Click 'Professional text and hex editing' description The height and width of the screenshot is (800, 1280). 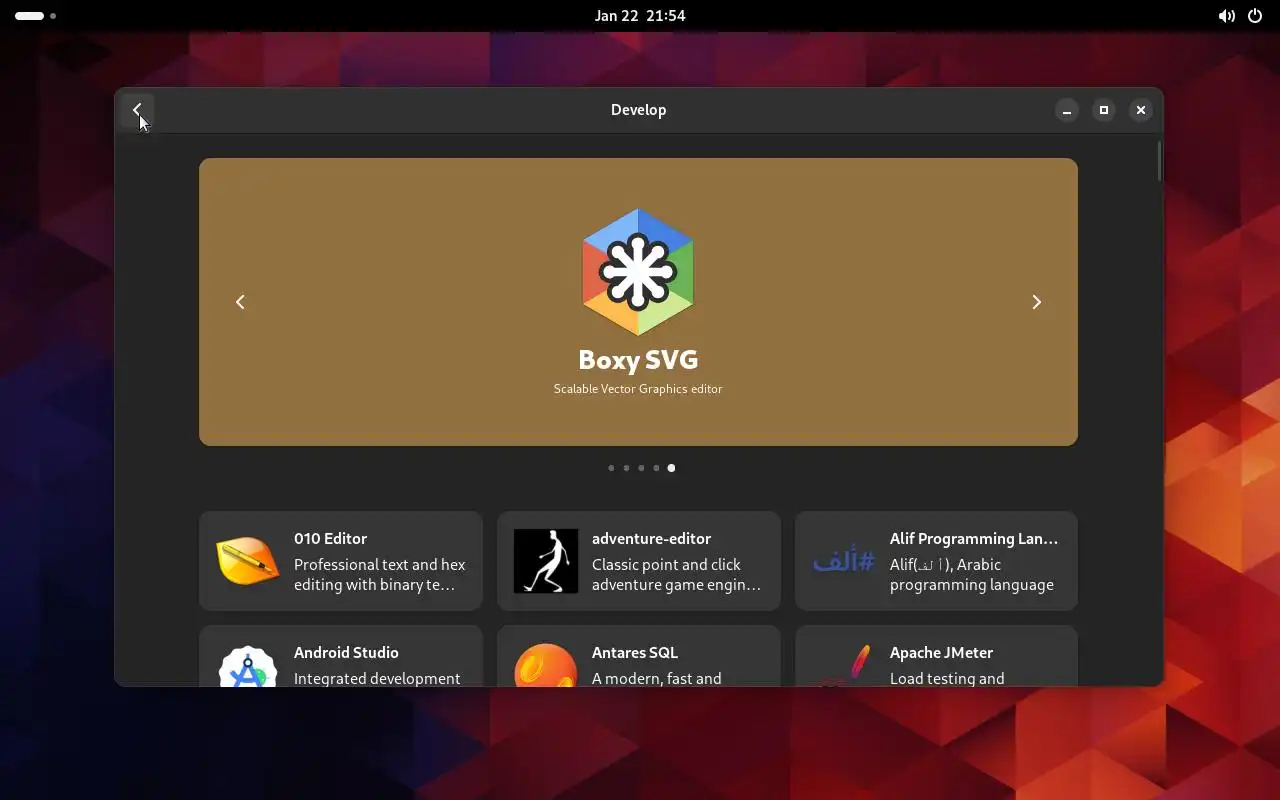click(x=380, y=575)
